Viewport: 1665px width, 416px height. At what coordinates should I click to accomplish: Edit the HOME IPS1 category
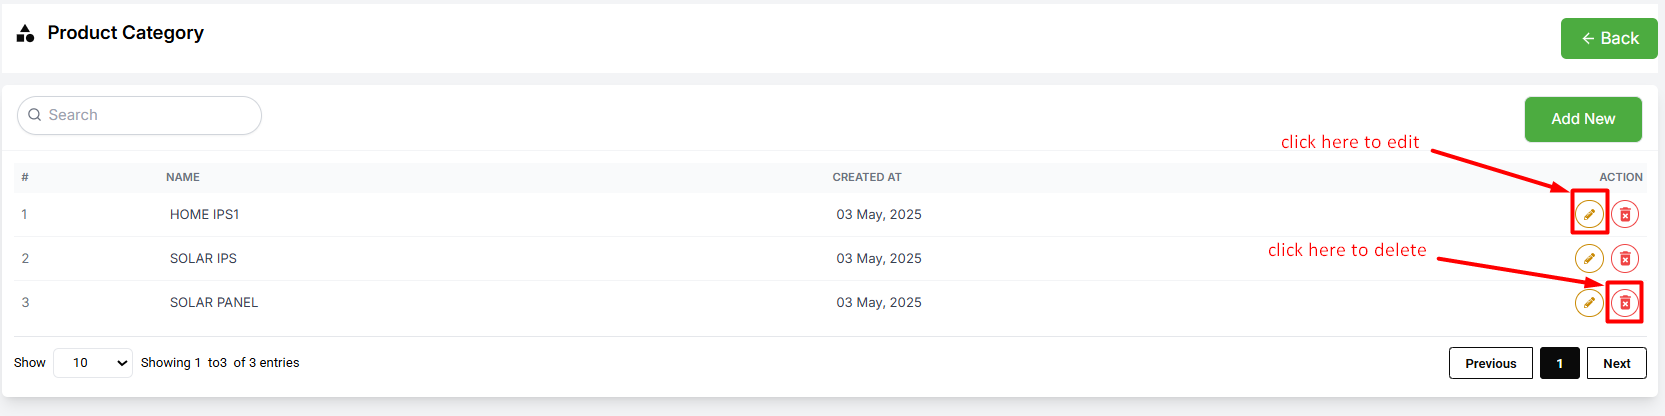(1589, 214)
